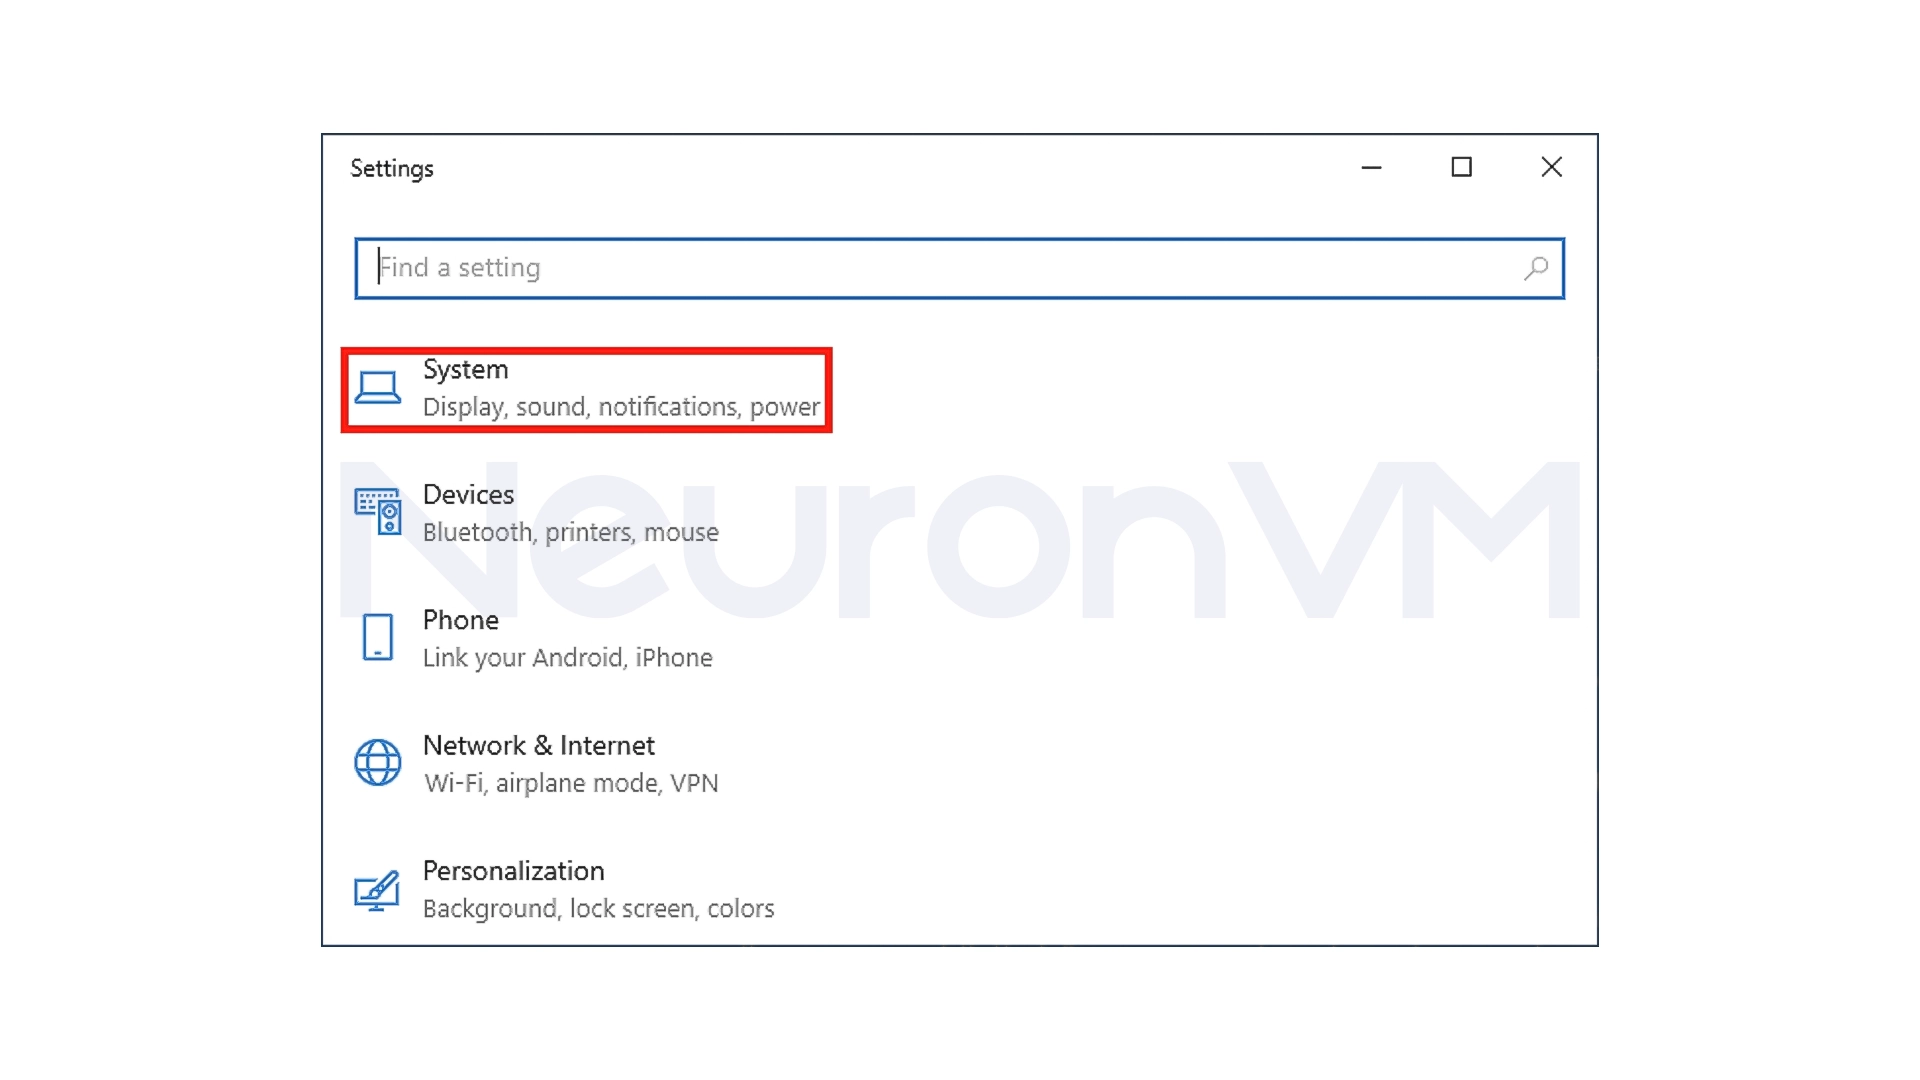Open Devices settings for Bluetooth and printers
Viewport: 1920px width, 1080px height.
click(x=468, y=494)
